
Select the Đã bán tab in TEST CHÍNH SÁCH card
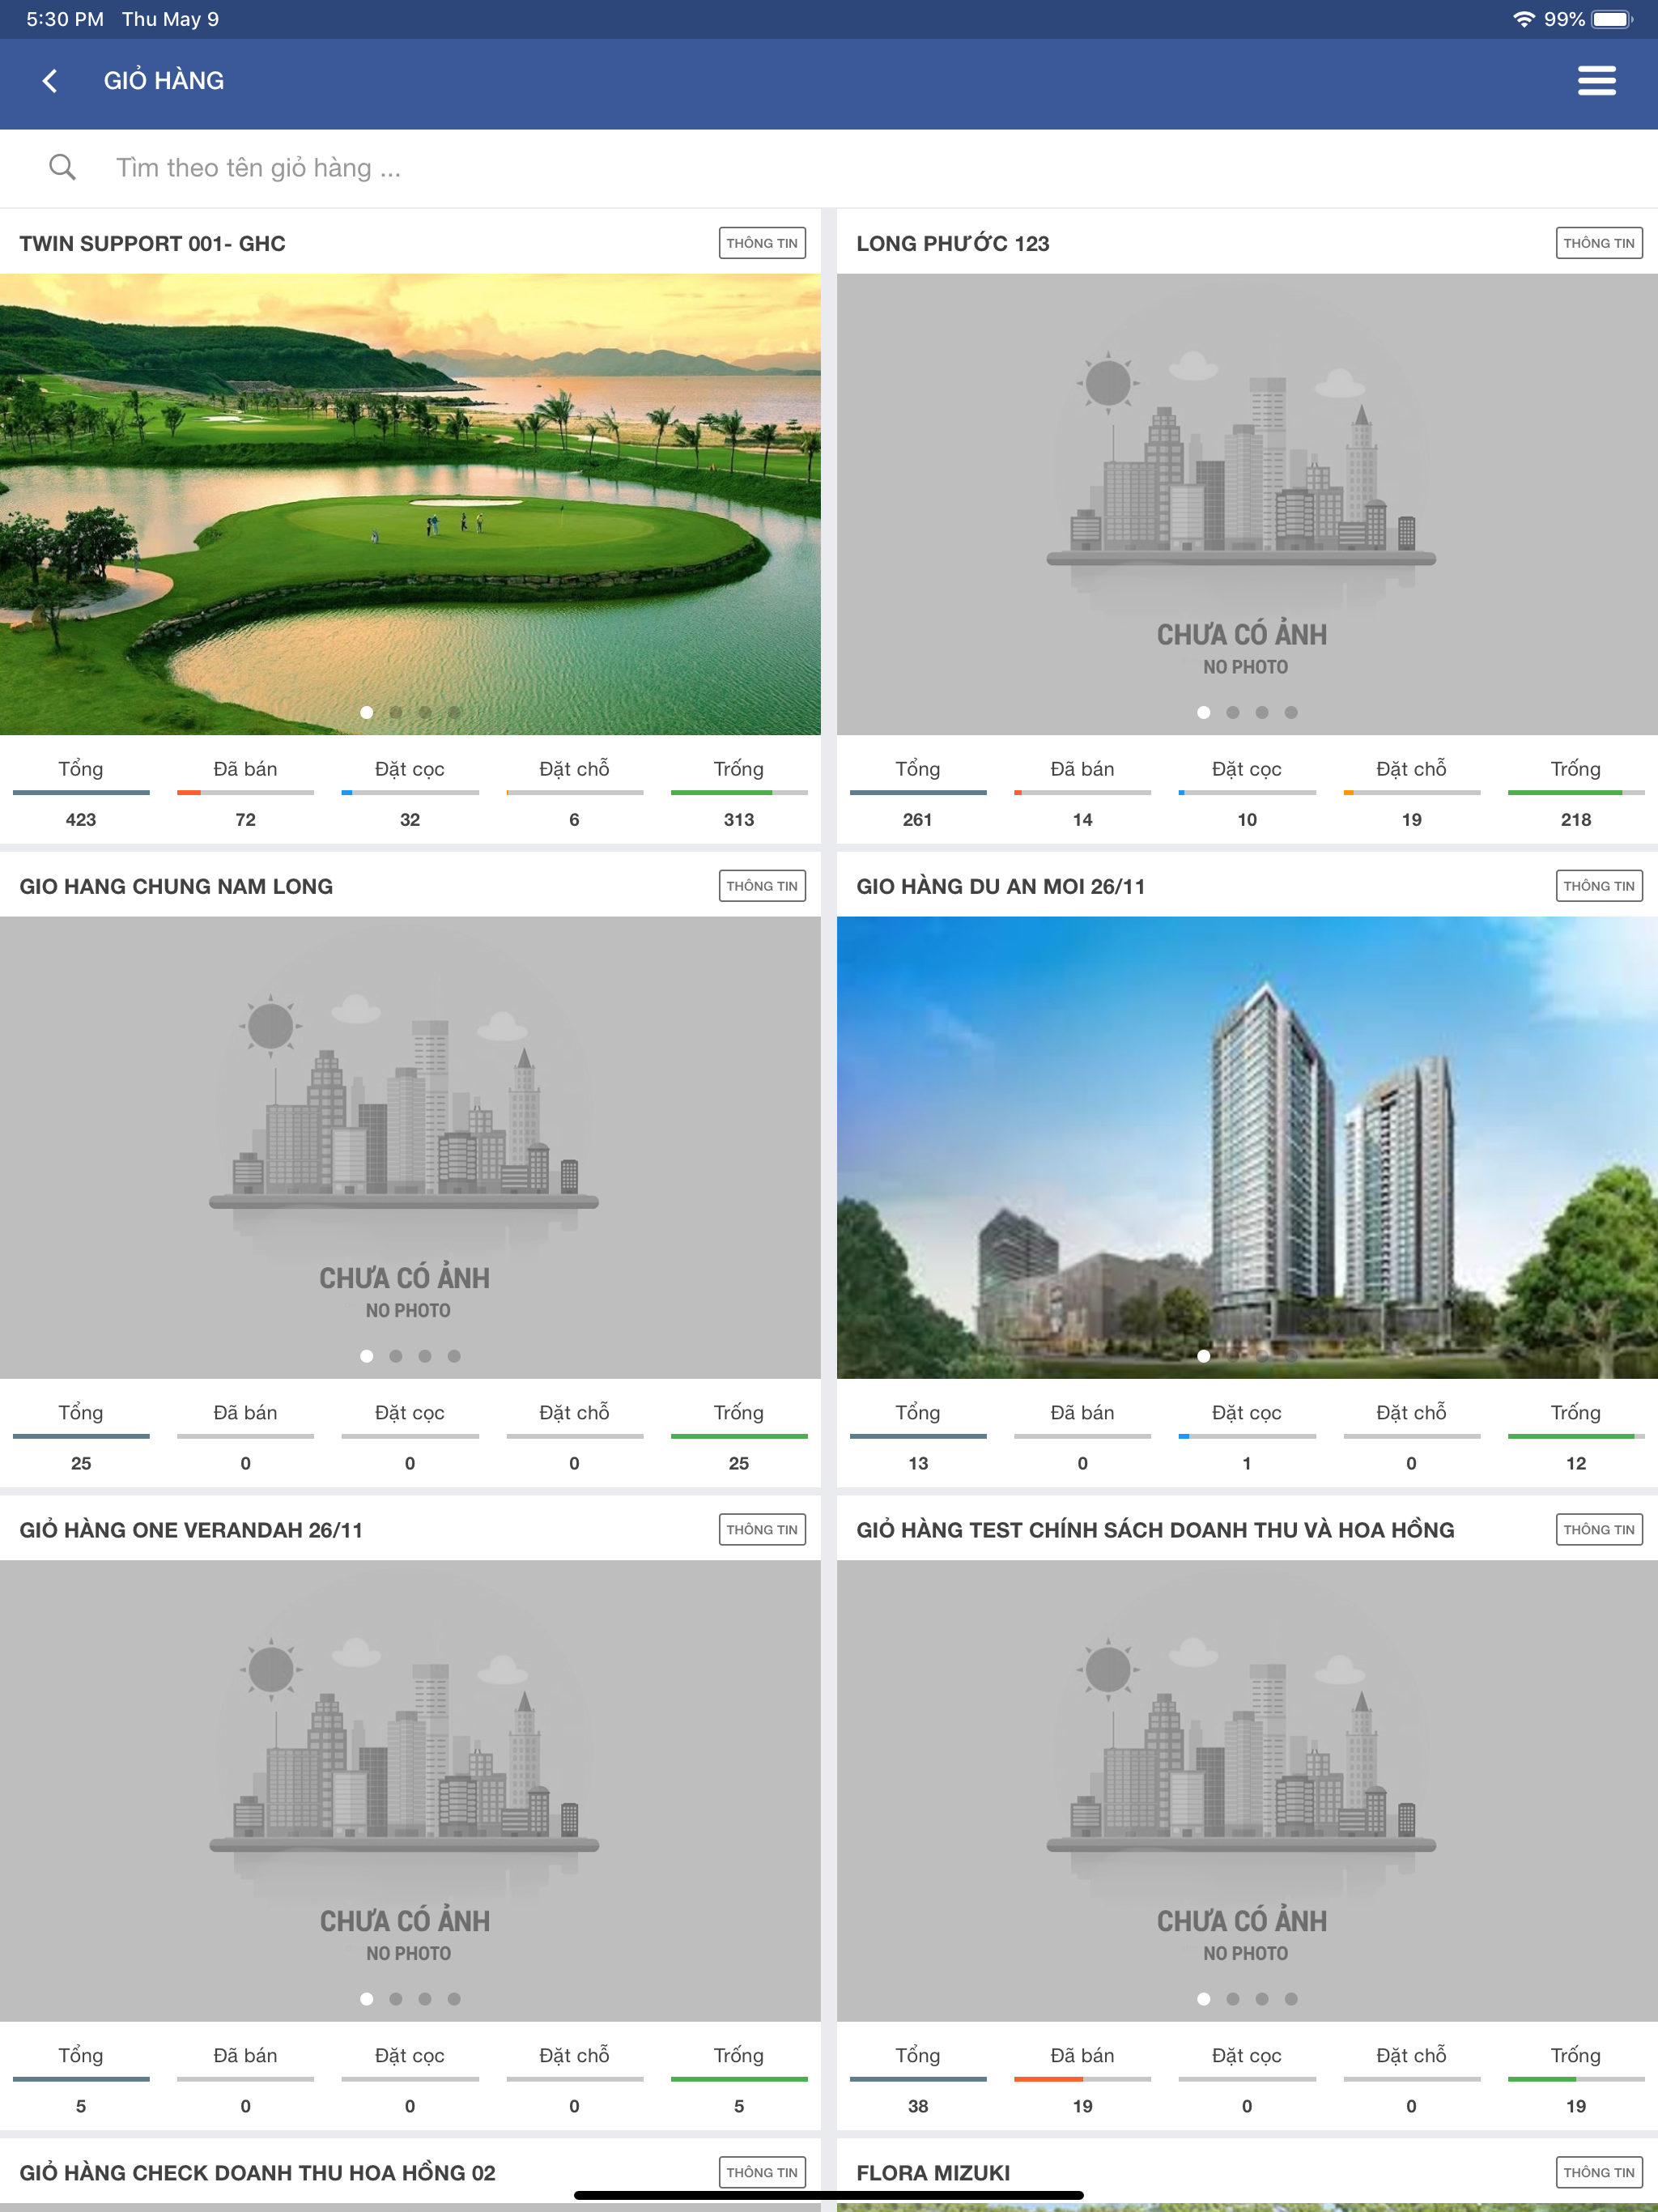(1082, 2055)
